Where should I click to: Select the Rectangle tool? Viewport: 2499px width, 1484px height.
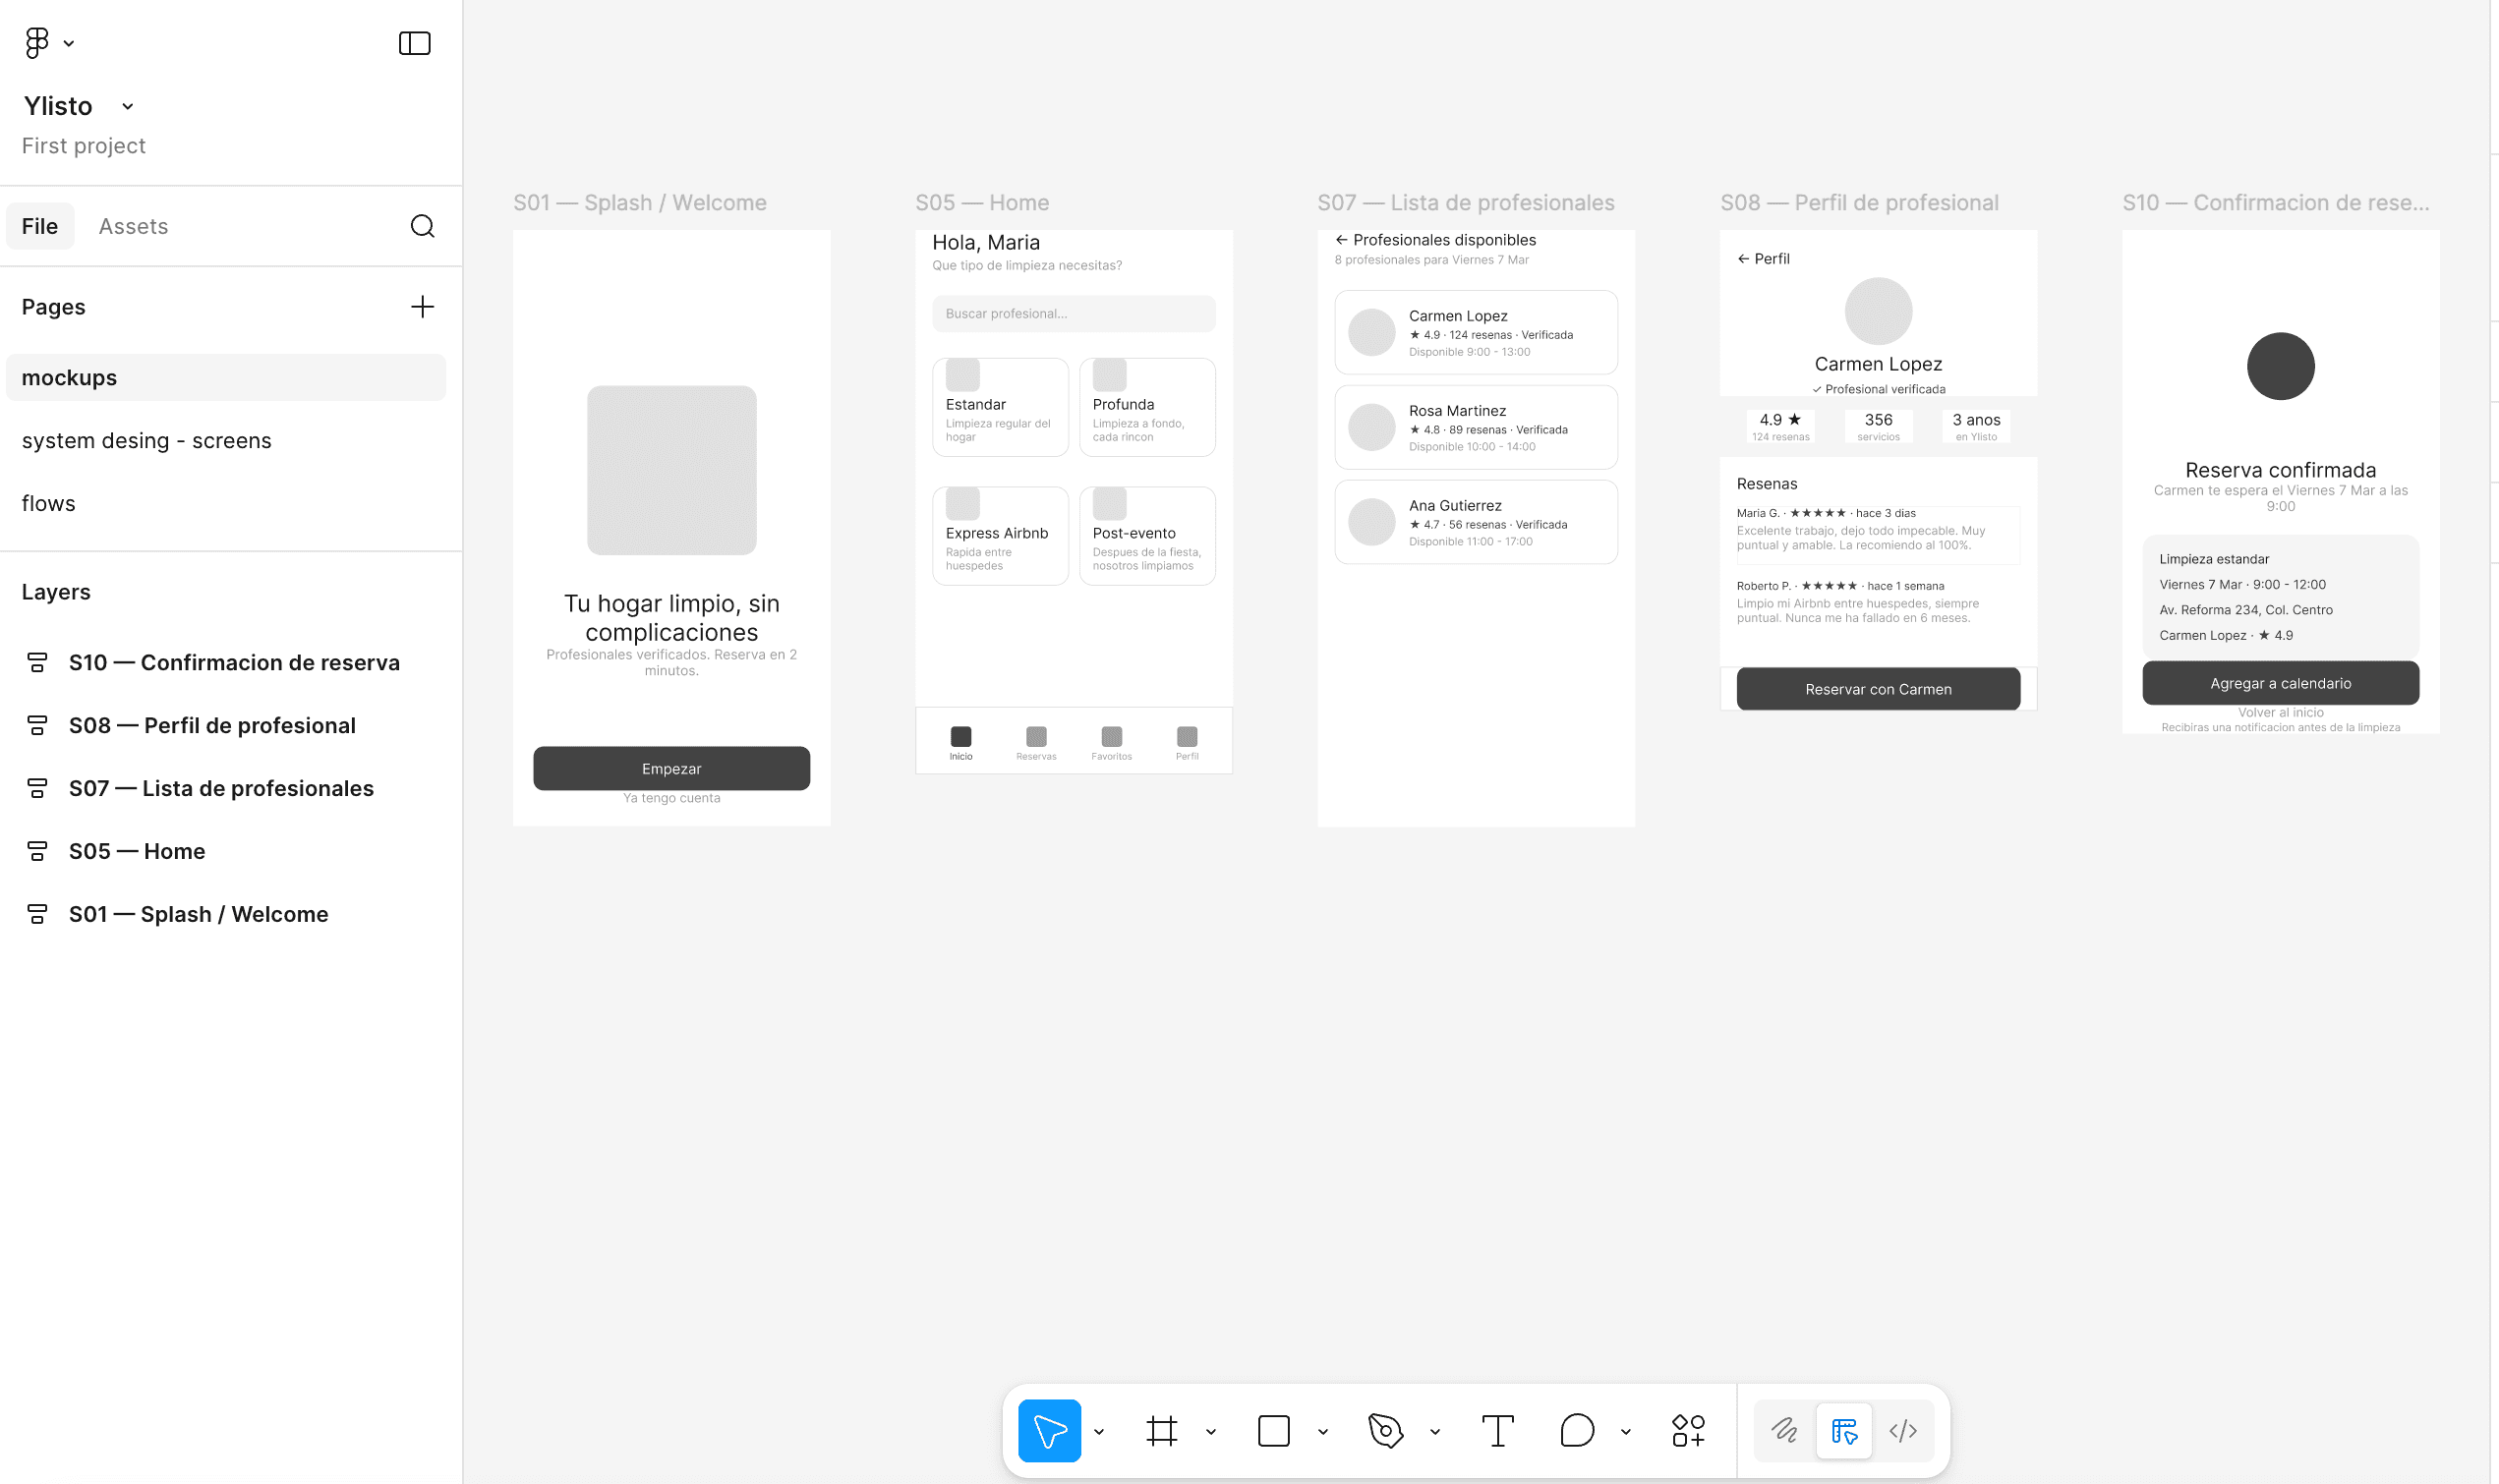tap(1272, 1430)
